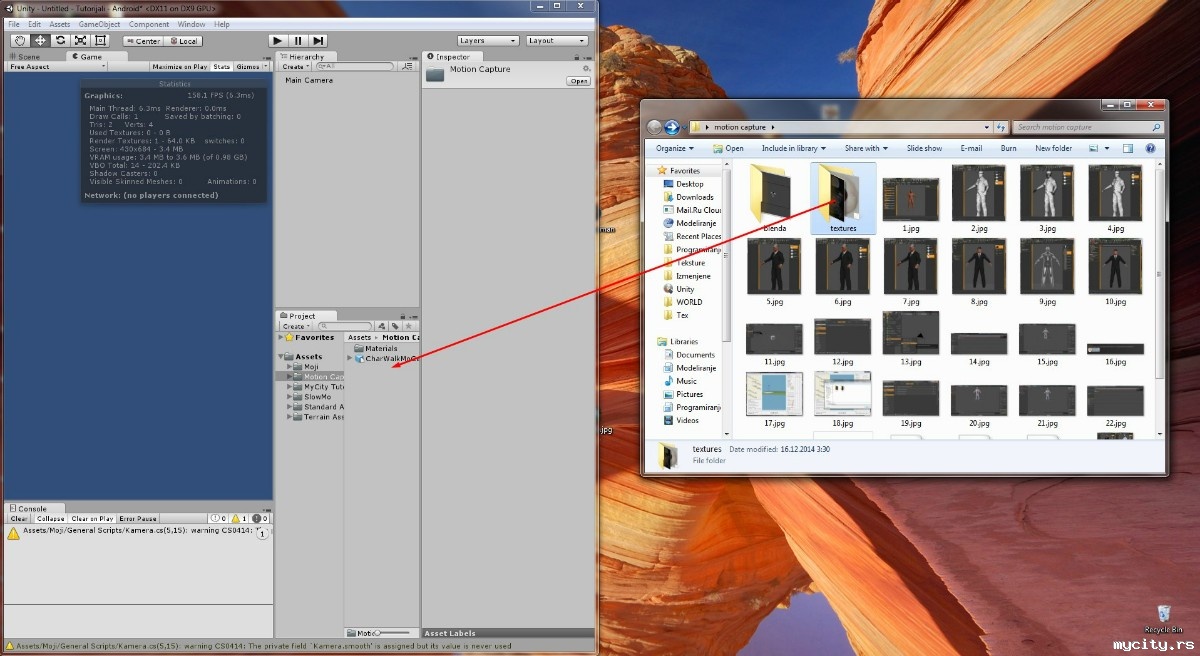Open the GameObject menu
Viewport: 1200px width, 656px height.
tap(98, 24)
